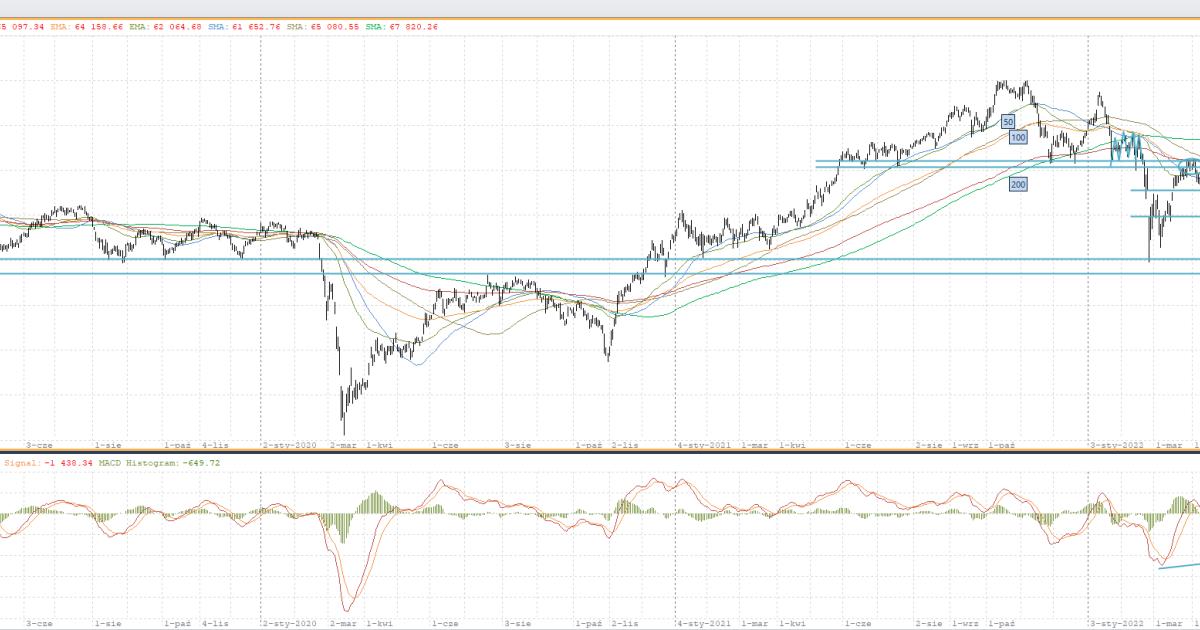1200x630 pixels.
Task: Click the divider between price chart and MACD panel
Action: tap(600, 452)
